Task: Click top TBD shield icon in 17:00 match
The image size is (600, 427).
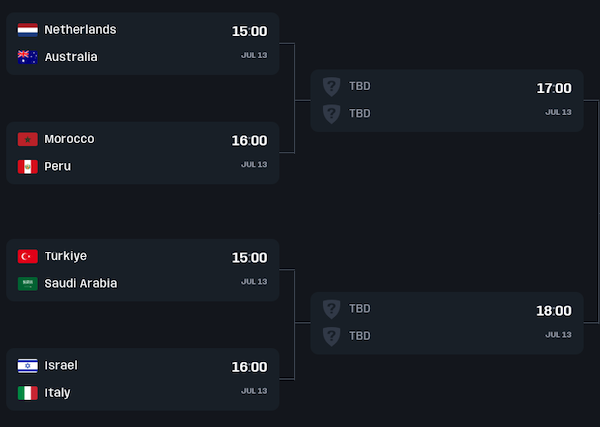Action: (x=331, y=87)
